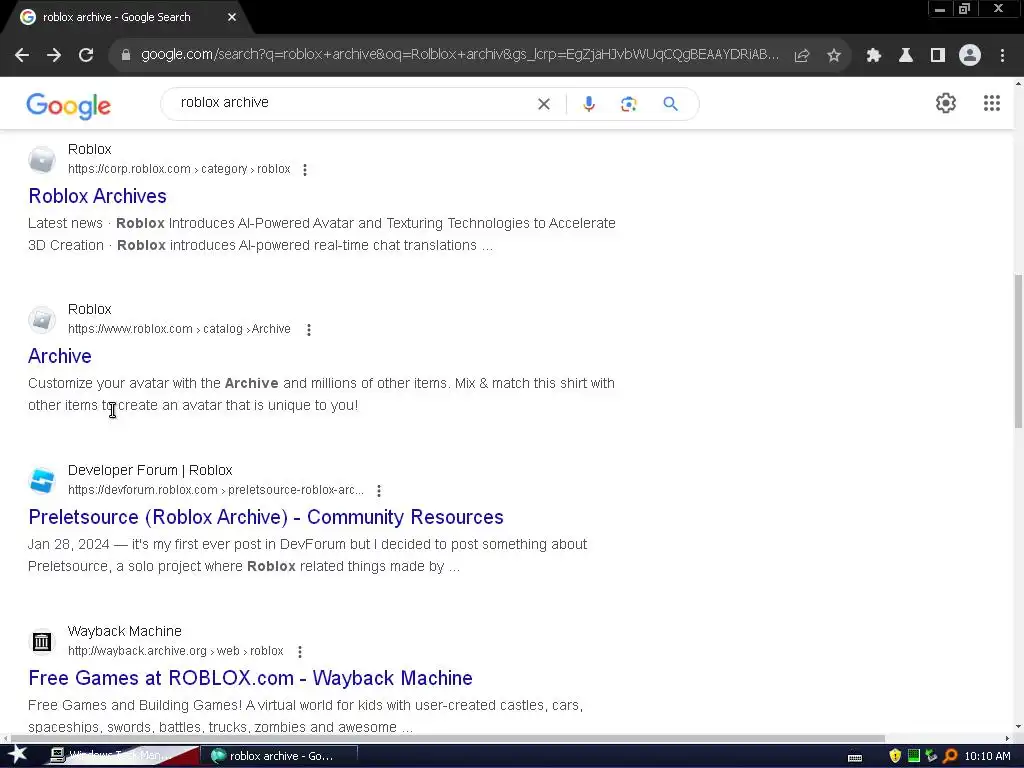The width and height of the screenshot is (1024, 768).
Task: Click the yellow shield tray icon
Action: [x=895, y=756]
